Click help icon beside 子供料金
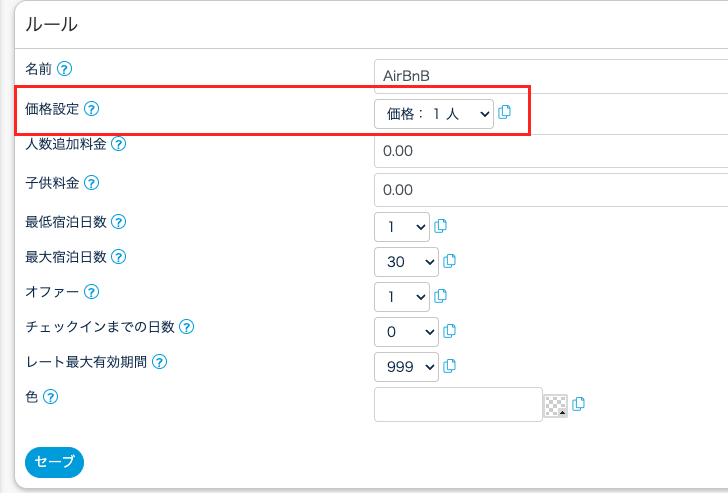This screenshot has width=728, height=493. [92, 183]
